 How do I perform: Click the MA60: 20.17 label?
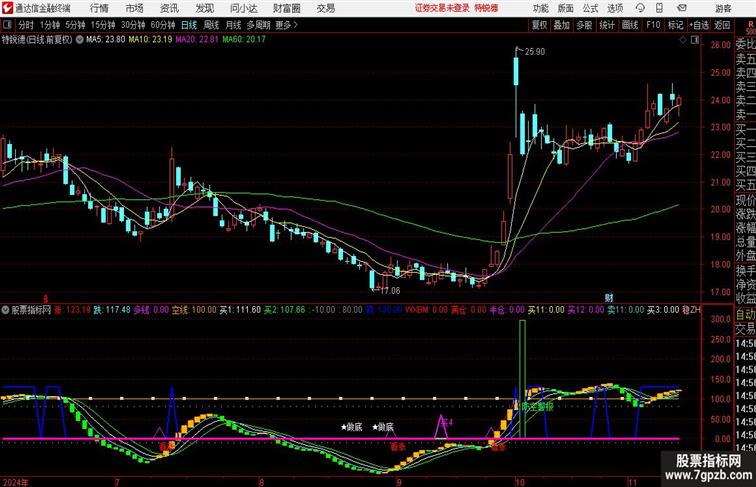pyautogui.click(x=244, y=40)
